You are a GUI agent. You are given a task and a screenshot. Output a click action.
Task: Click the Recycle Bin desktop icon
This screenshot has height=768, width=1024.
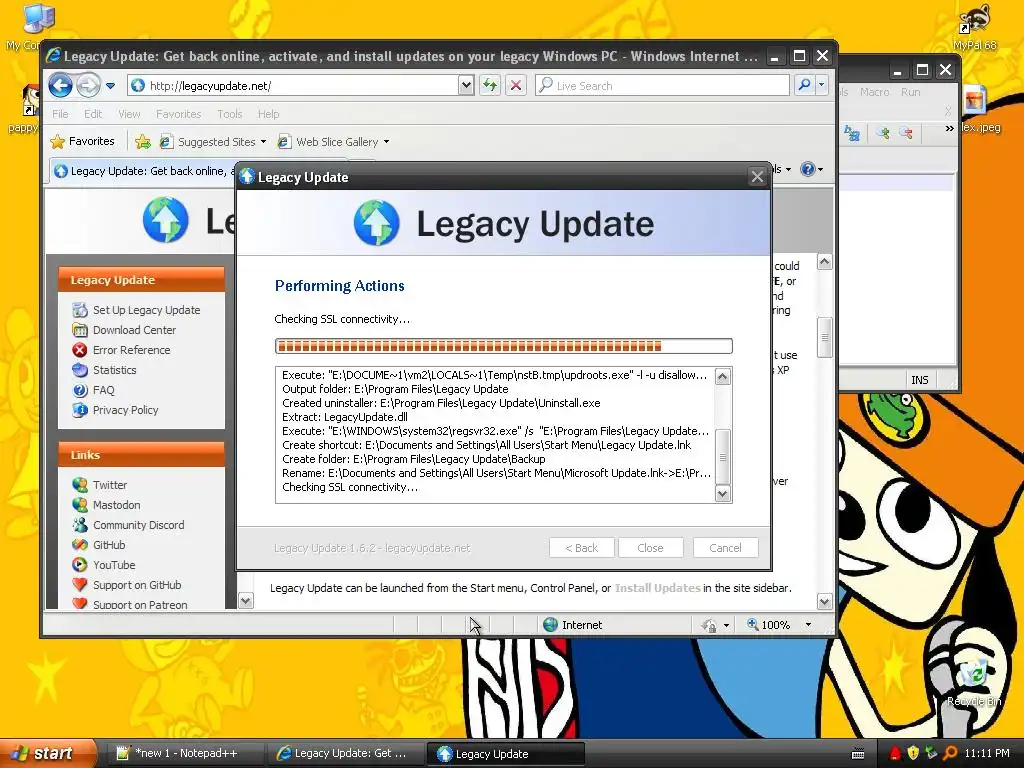[974, 682]
